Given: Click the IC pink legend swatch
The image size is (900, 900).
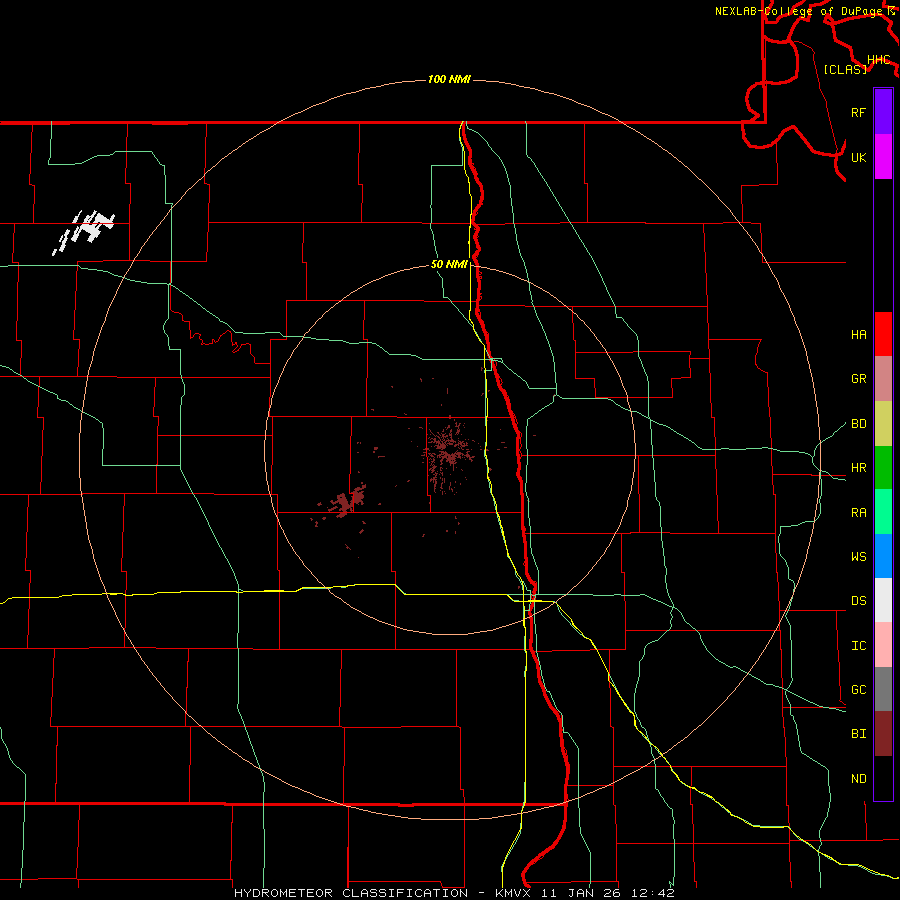Looking at the screenshot, I should click(883, 645).
